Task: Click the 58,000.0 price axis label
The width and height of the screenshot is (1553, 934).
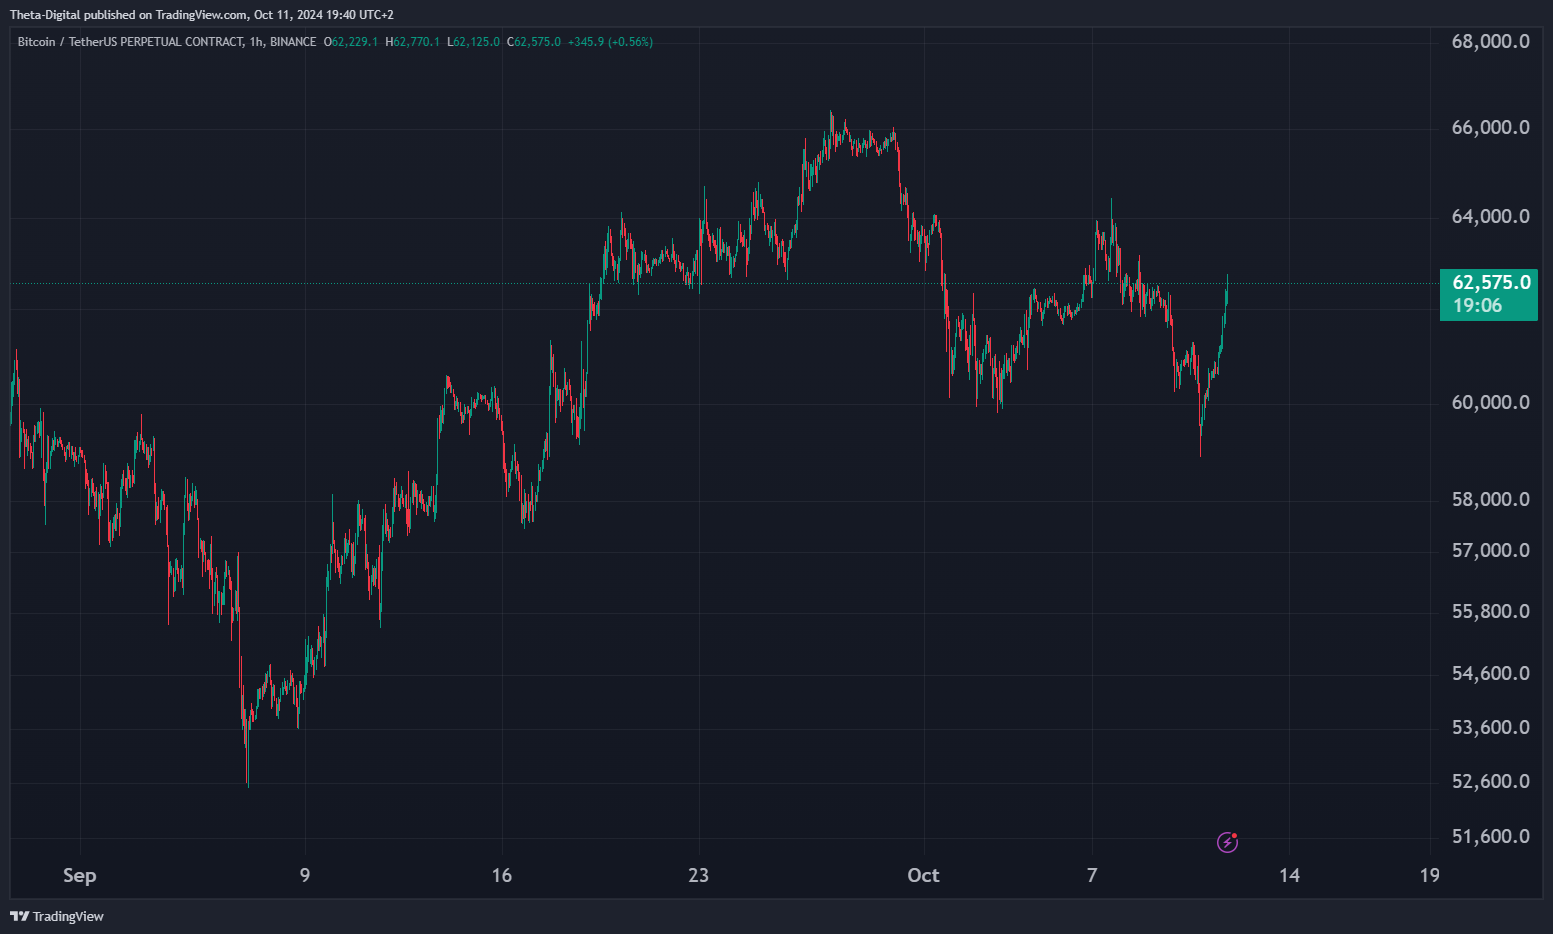Action: (x=1490, y=500)
